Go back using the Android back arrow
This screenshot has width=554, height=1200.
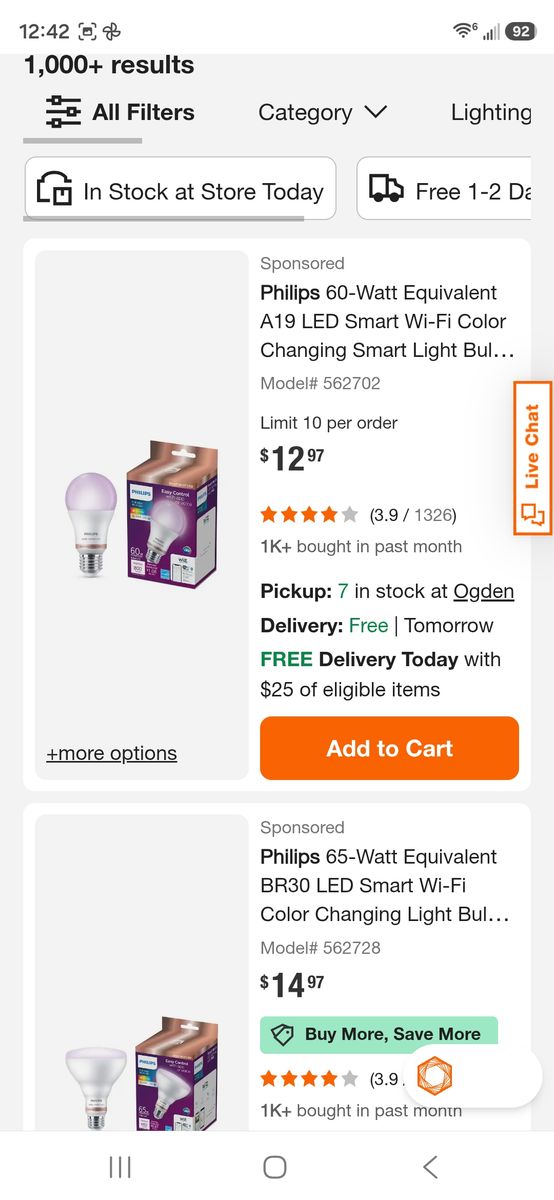tap(430, 1166)
